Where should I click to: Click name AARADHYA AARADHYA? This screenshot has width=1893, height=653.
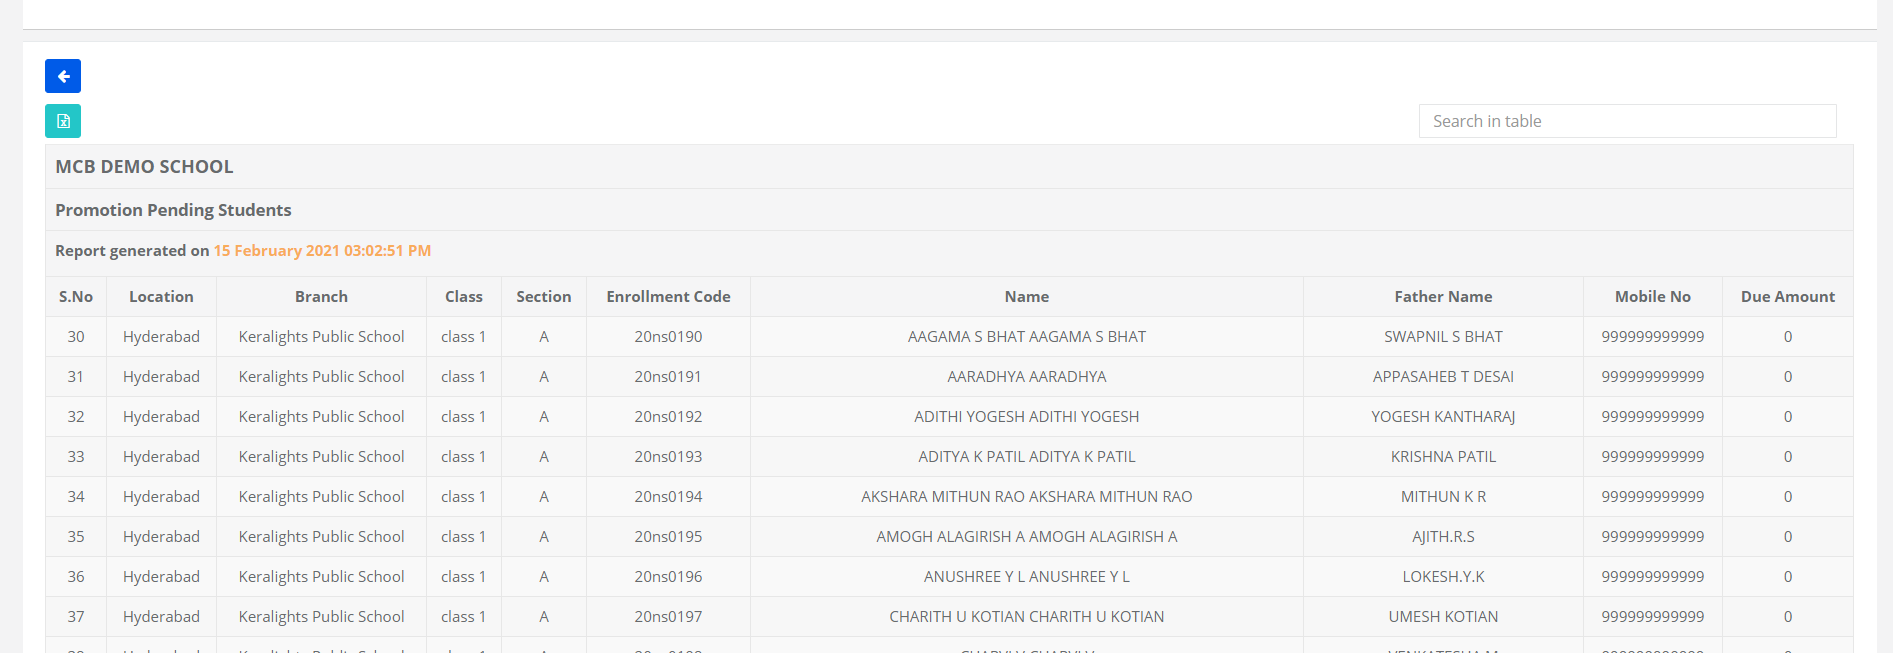point(1027,377)
